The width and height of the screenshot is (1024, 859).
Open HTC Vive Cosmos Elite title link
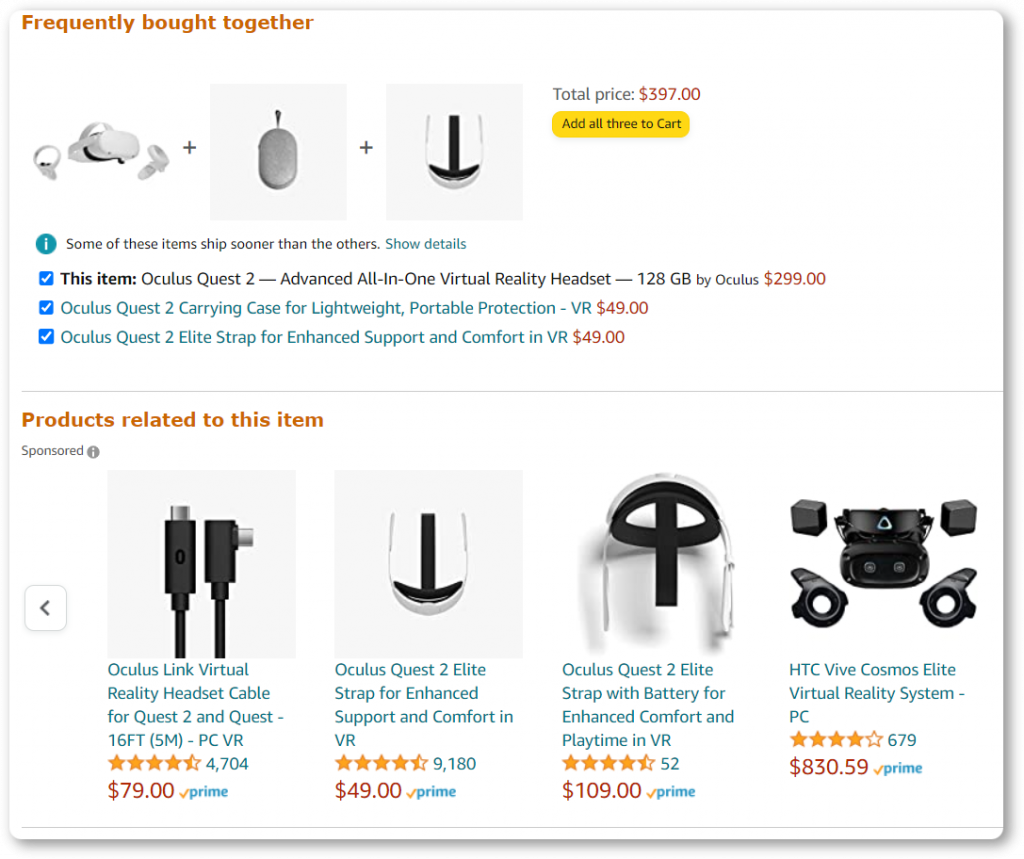click(x=876, y=694)
